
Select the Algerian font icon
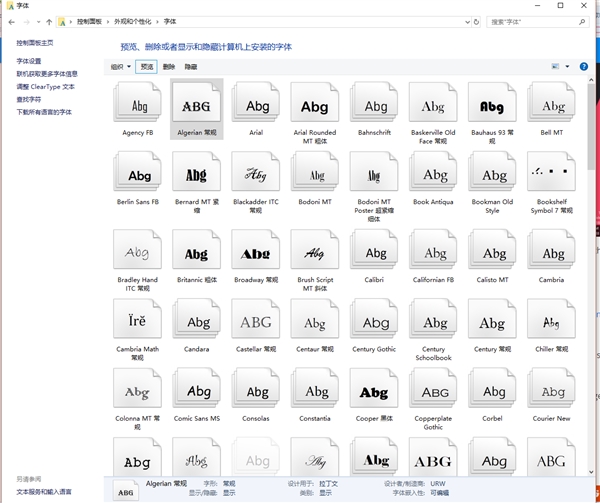(196, 103)
